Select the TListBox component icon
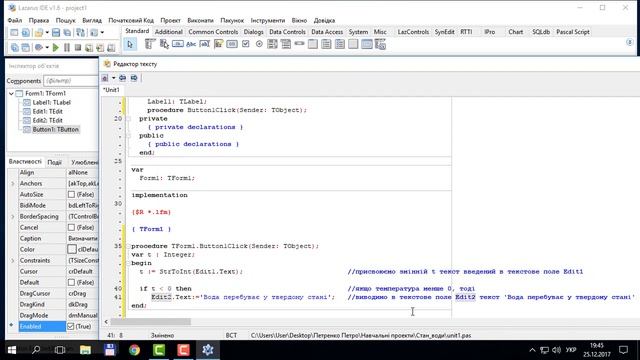The width and height of the screenshot is (640, 360). click(272, 44)
